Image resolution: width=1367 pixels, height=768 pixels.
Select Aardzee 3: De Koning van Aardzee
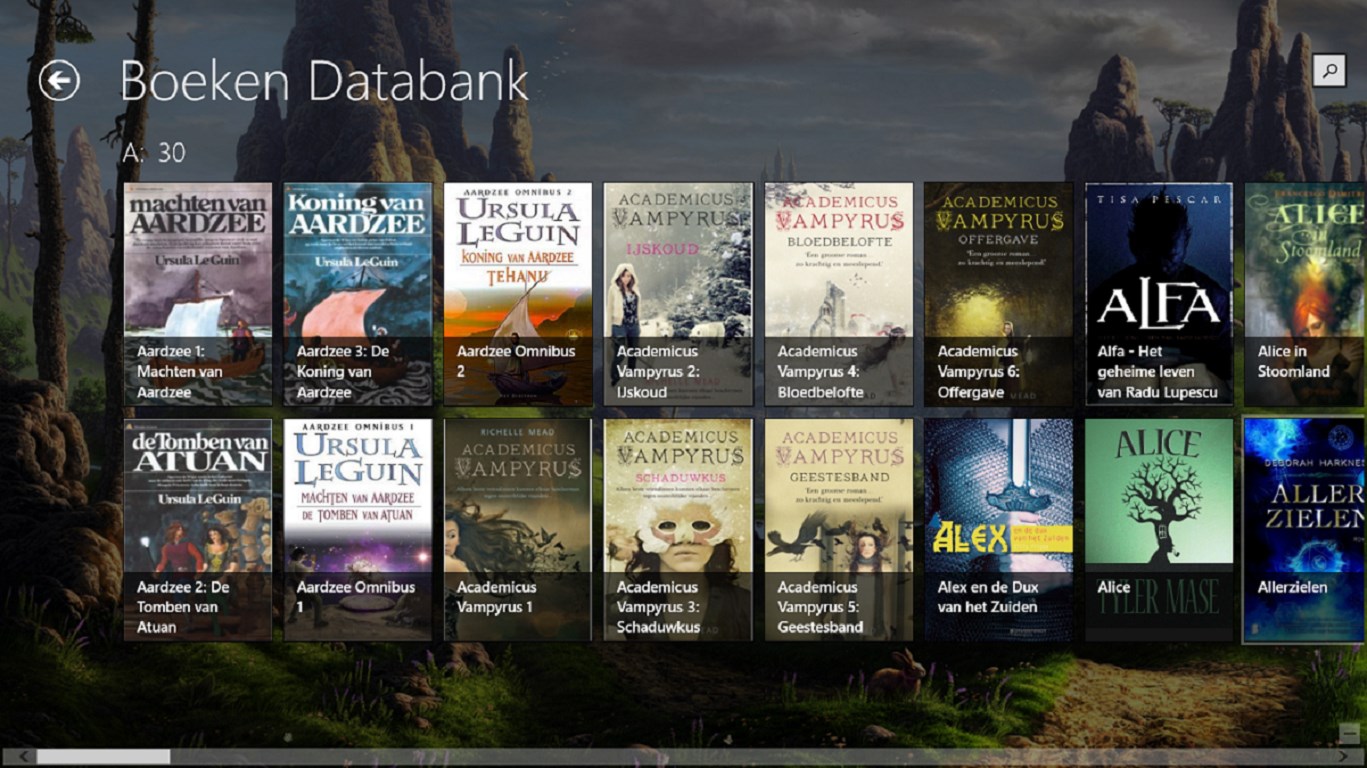[x=358, y=294]
